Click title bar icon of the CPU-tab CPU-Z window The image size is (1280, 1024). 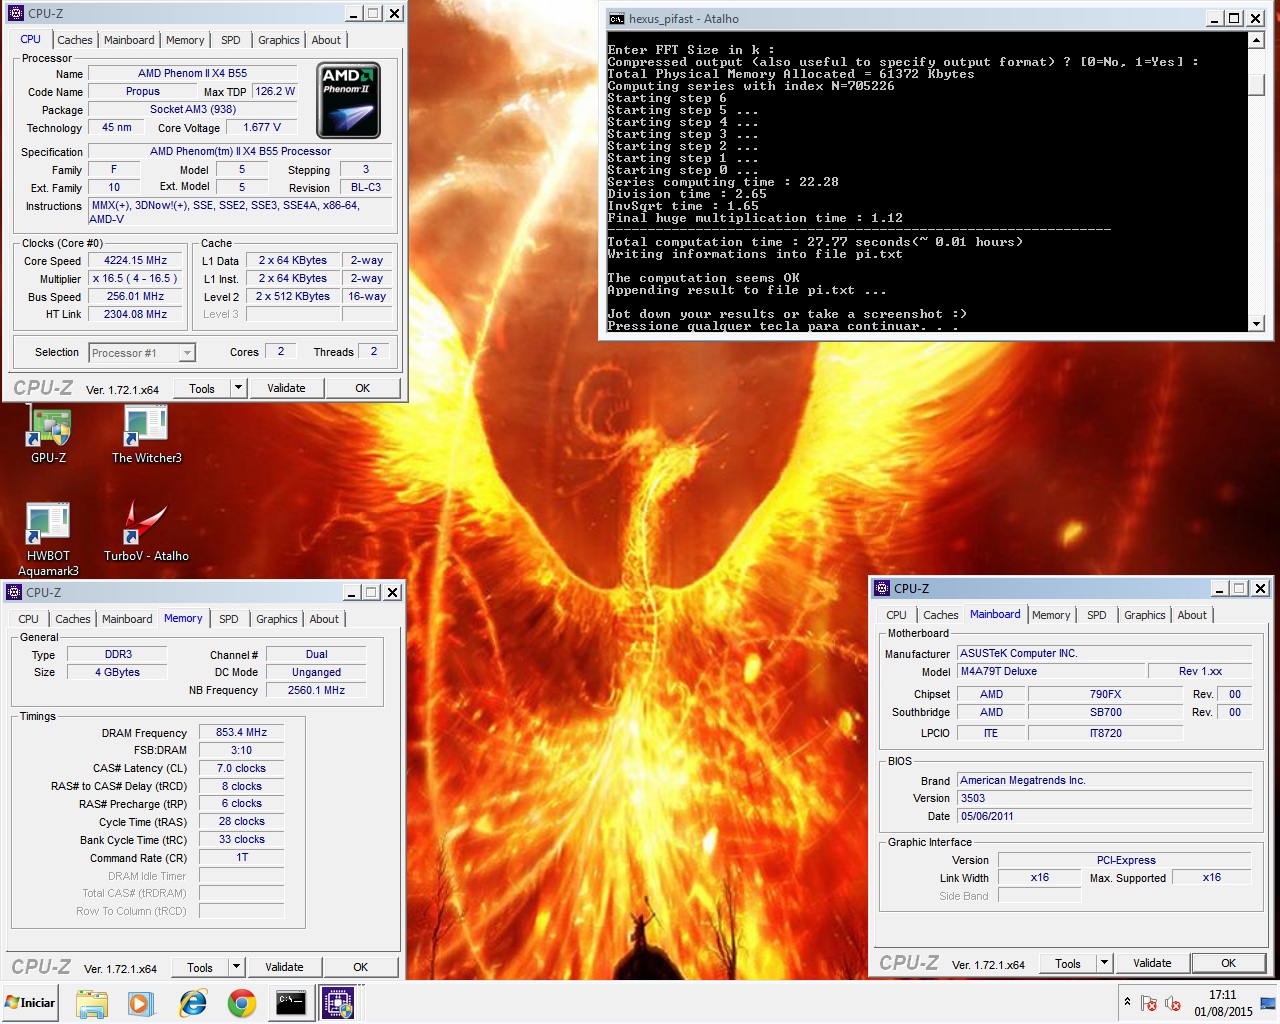pyautogui.click(x=15, y=13)
